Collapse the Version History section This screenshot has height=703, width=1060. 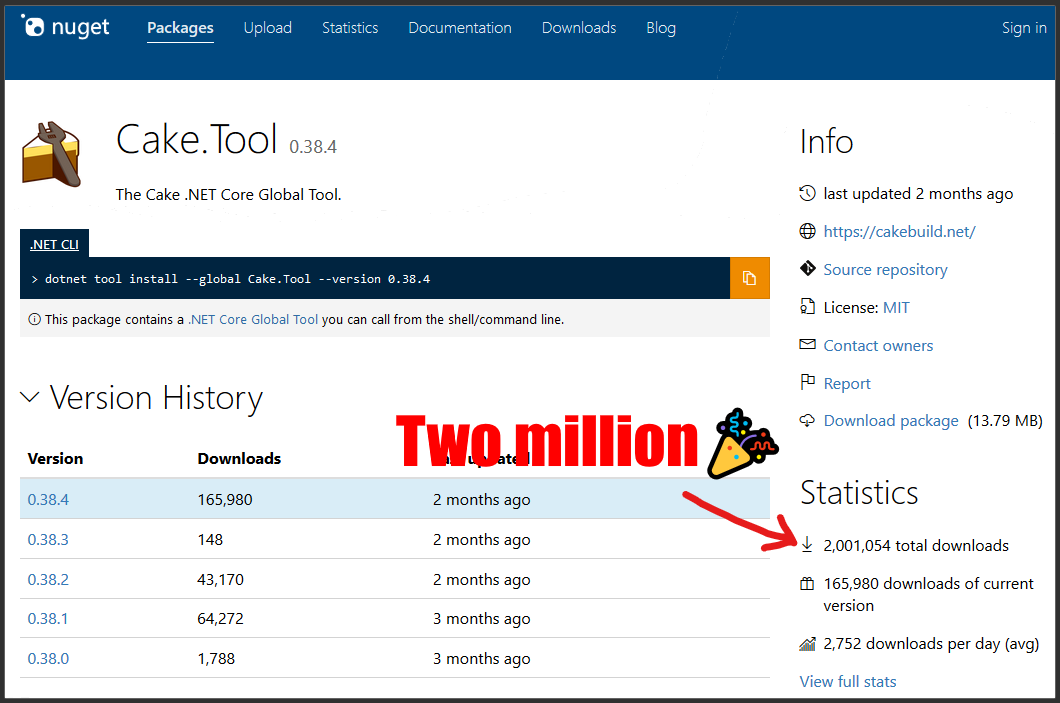click(30, 397)
